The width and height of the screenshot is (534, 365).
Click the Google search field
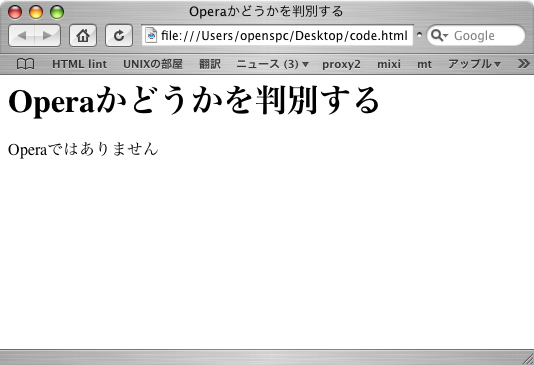[476, 35]
